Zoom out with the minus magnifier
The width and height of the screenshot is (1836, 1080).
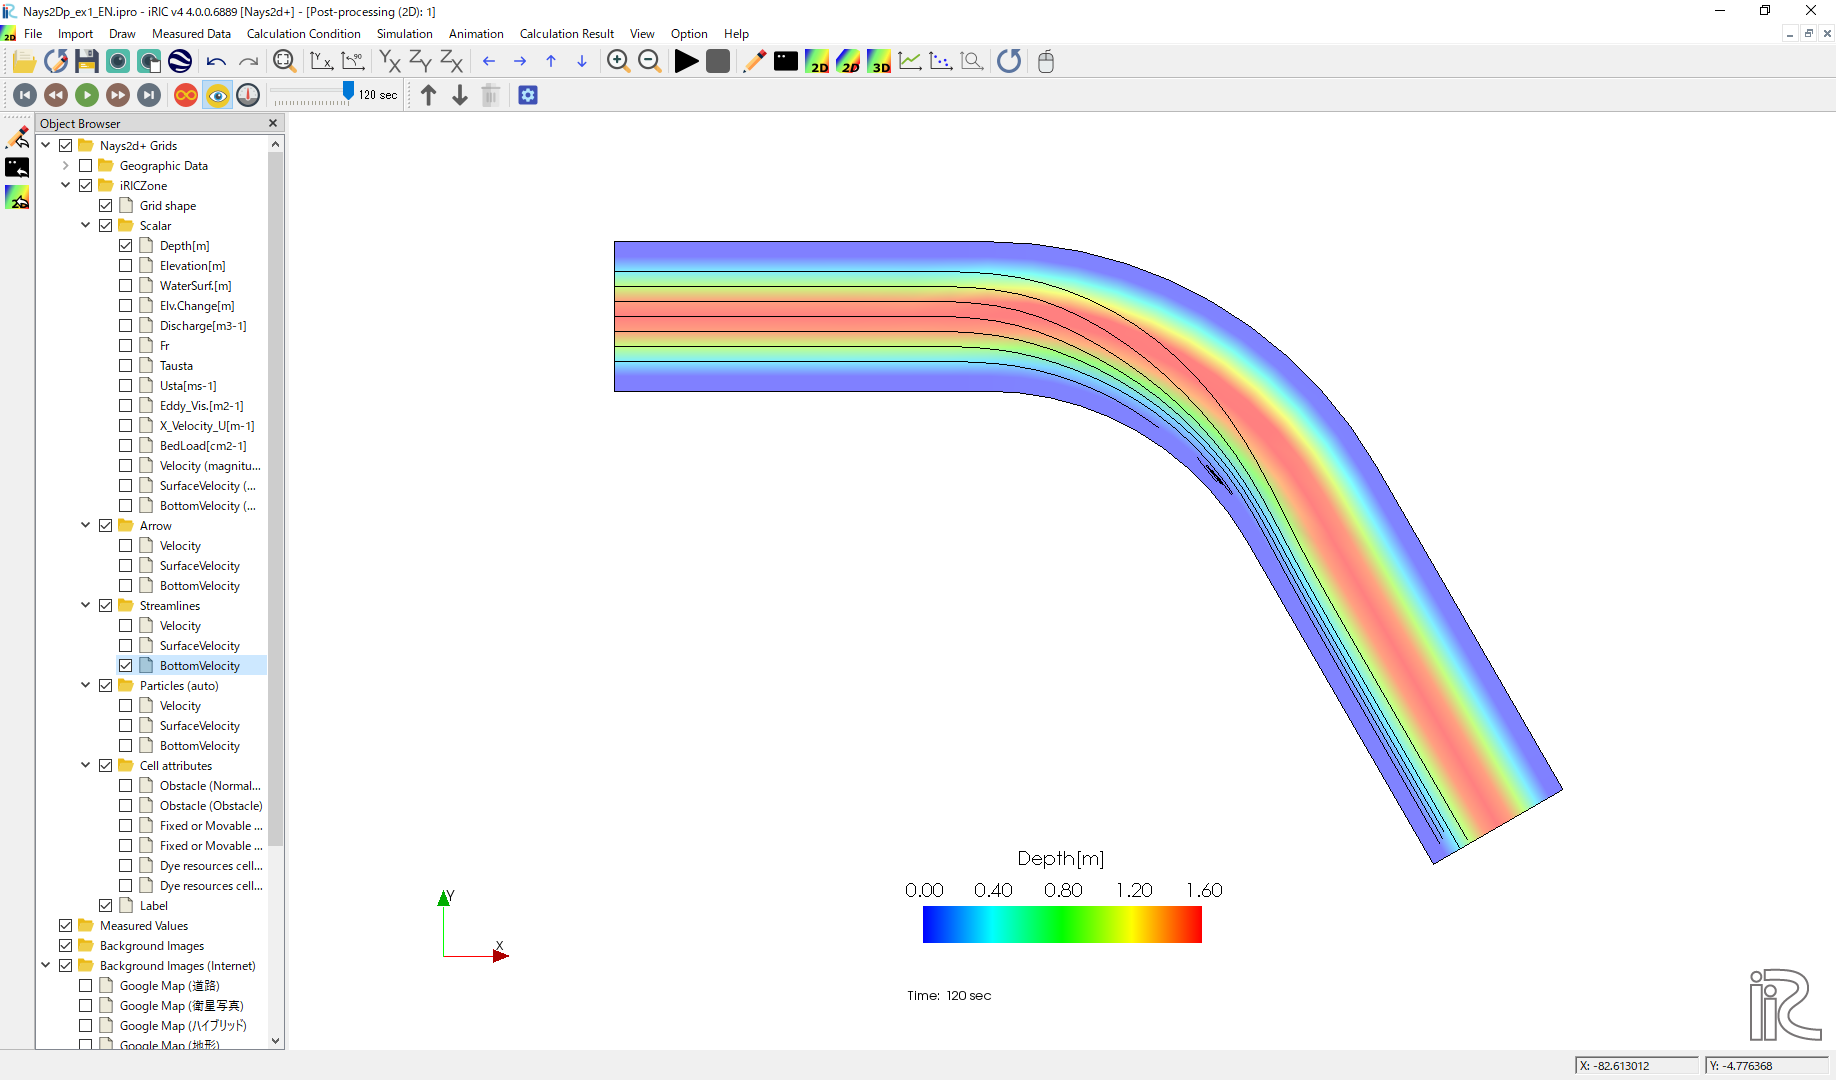649,61
